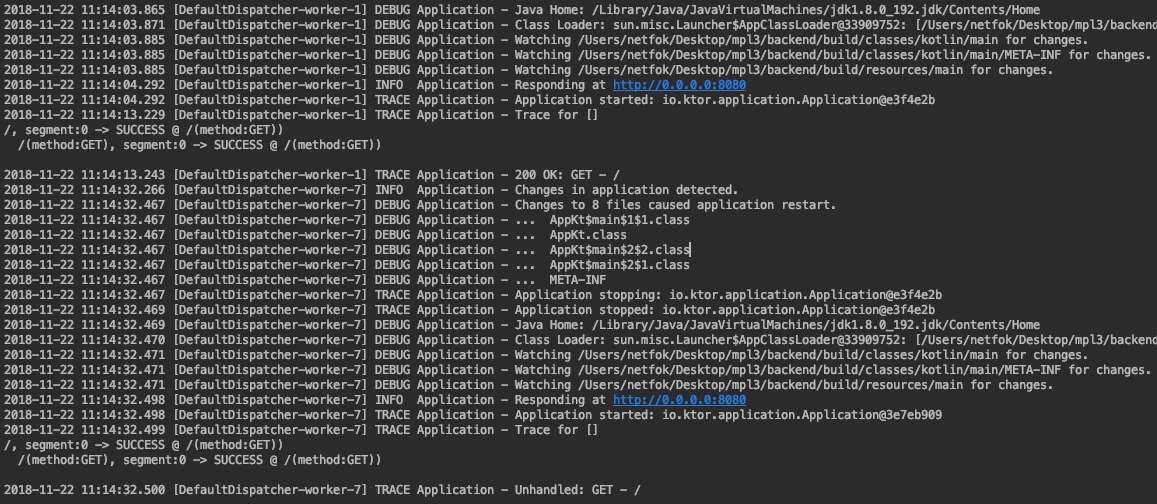Open the http://0.0.0.0:8080 link logged at 11:14:32.498

679,400
